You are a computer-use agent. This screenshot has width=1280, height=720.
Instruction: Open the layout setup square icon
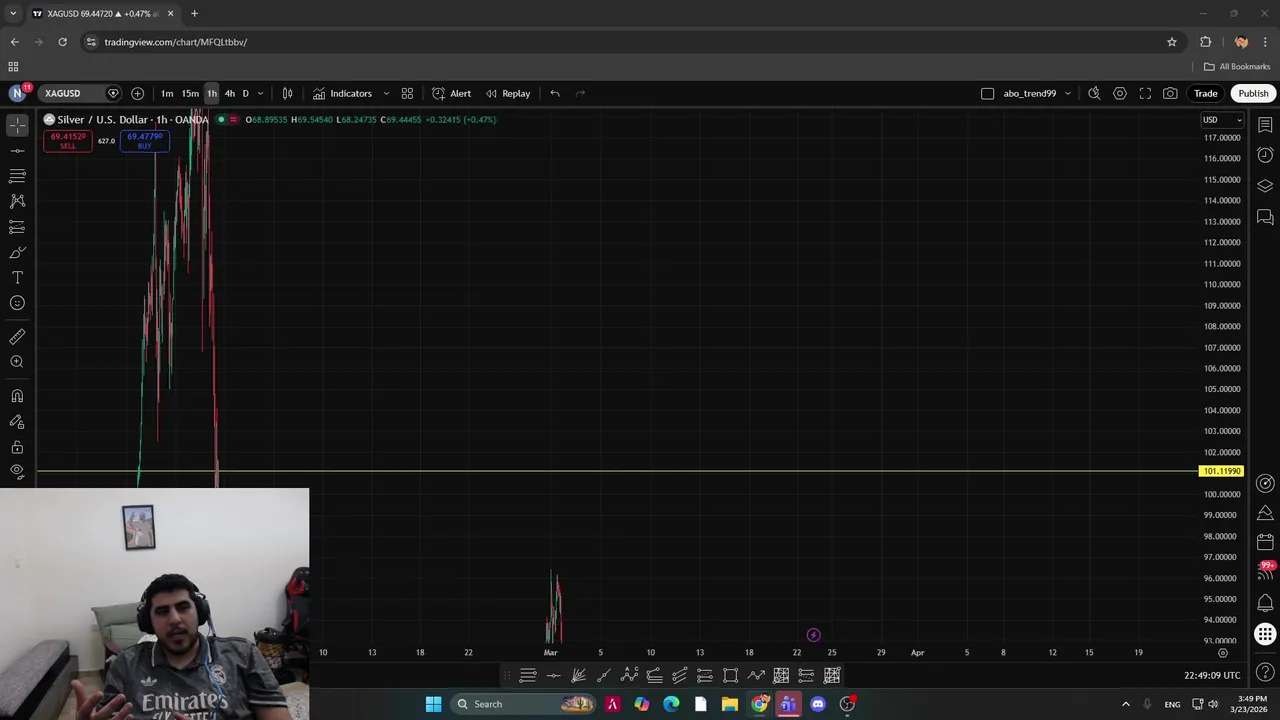tap(987, 93)
